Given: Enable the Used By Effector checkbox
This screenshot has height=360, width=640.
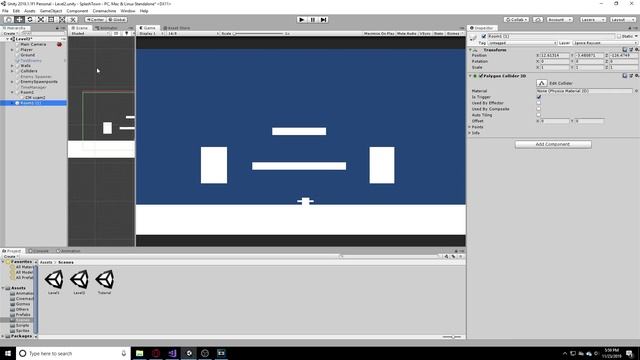Looking at the screenshot, I should [539, 103].
